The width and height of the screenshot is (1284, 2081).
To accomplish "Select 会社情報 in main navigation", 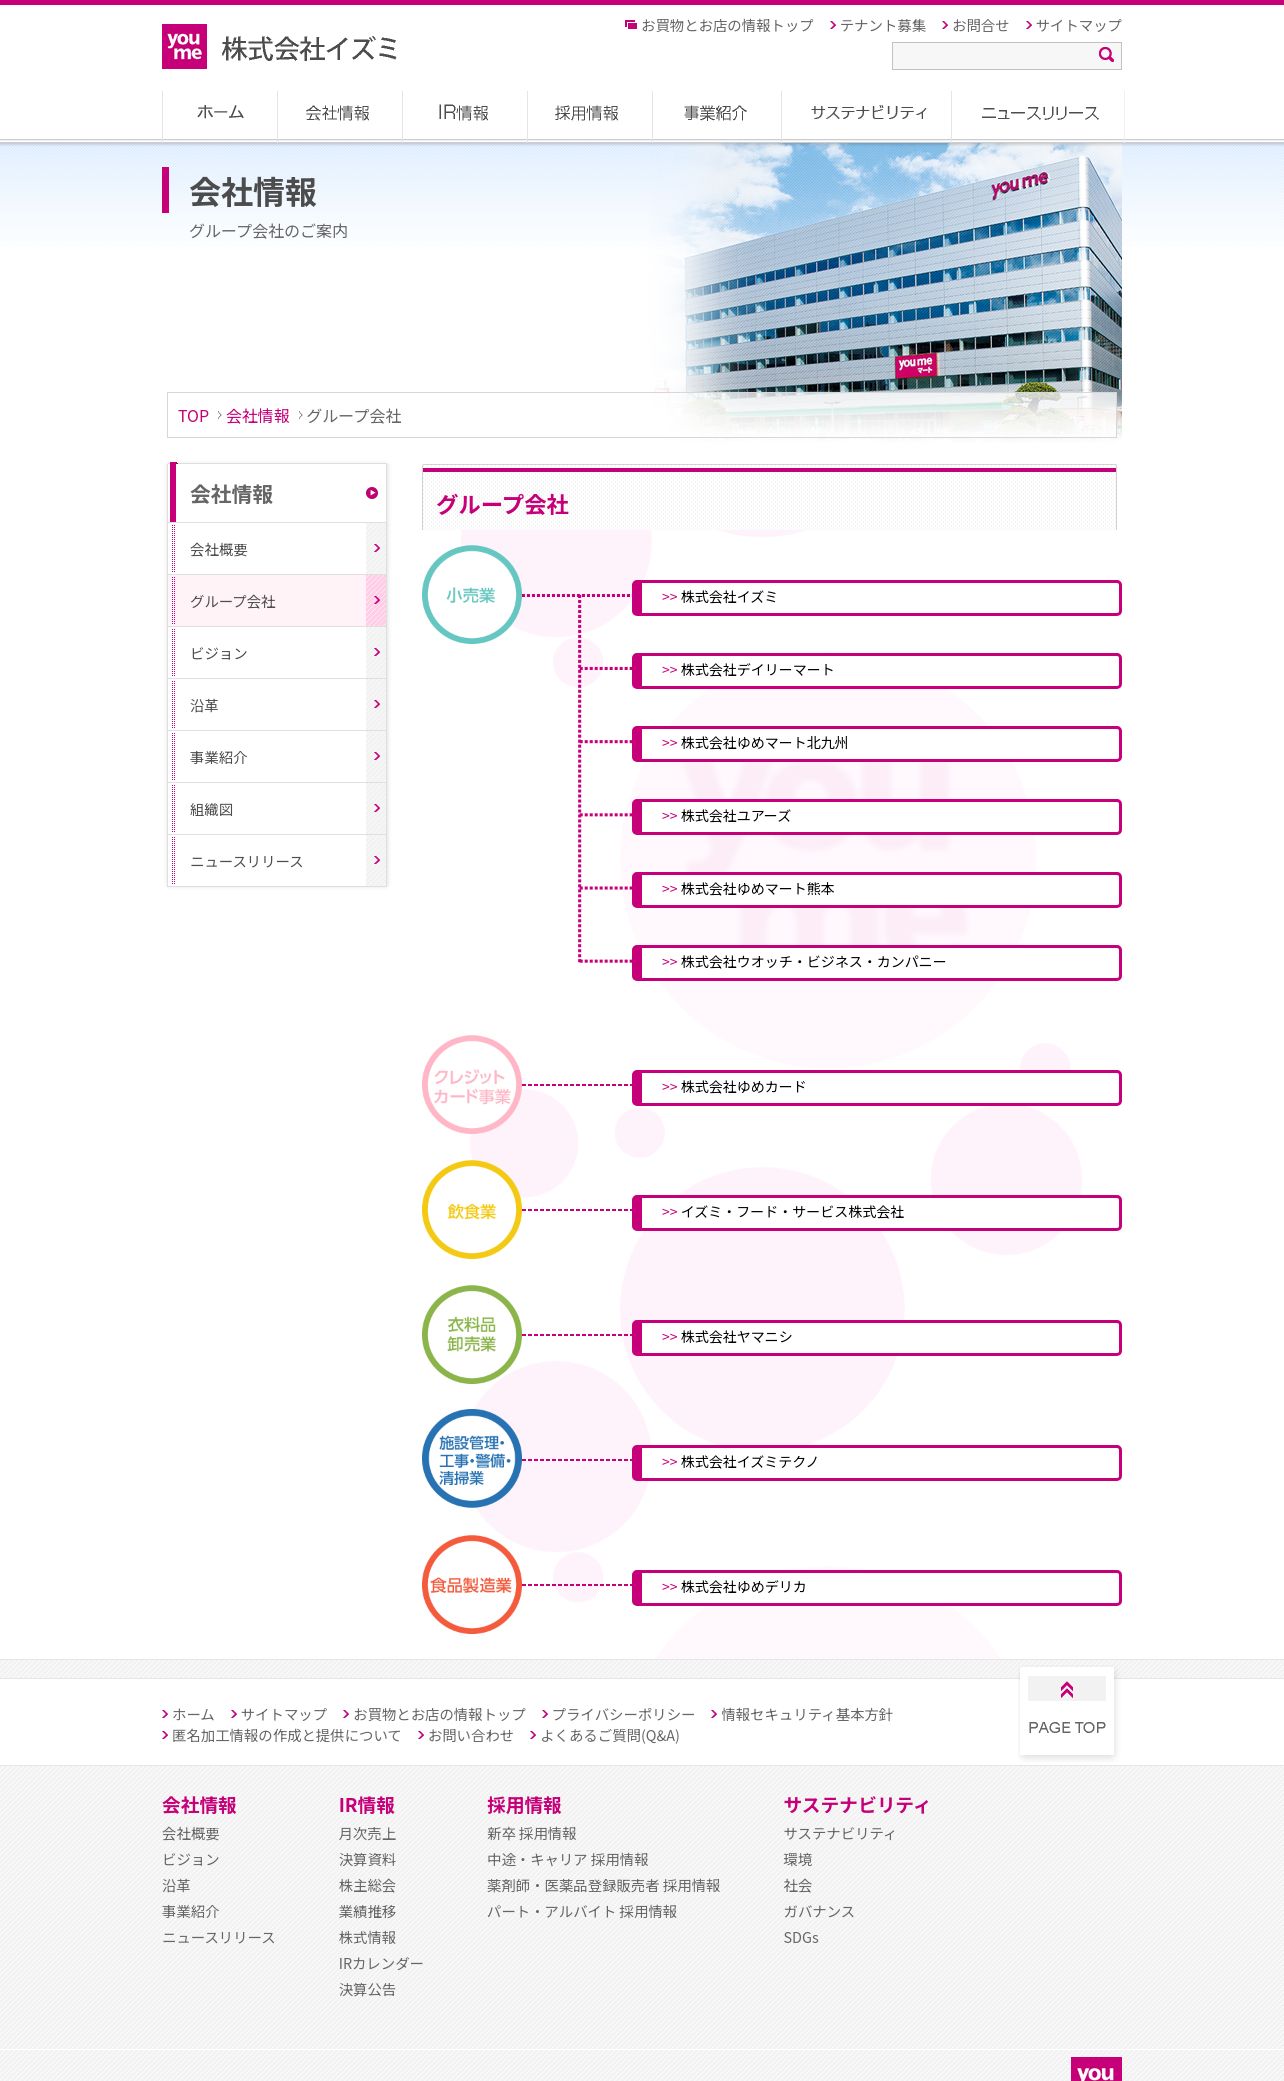I will point(338,113).
